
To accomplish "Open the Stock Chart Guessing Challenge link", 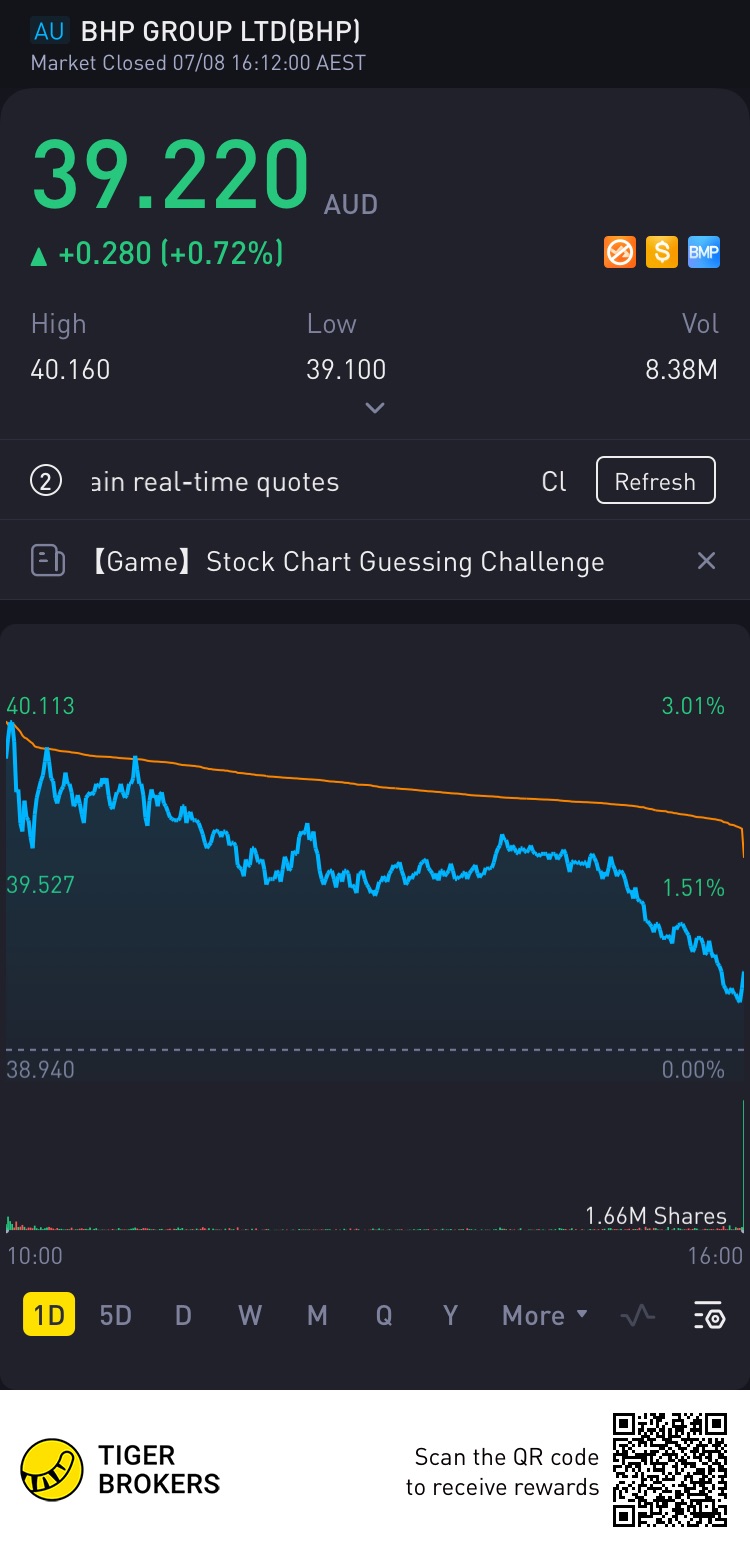I will click(404, 562).
